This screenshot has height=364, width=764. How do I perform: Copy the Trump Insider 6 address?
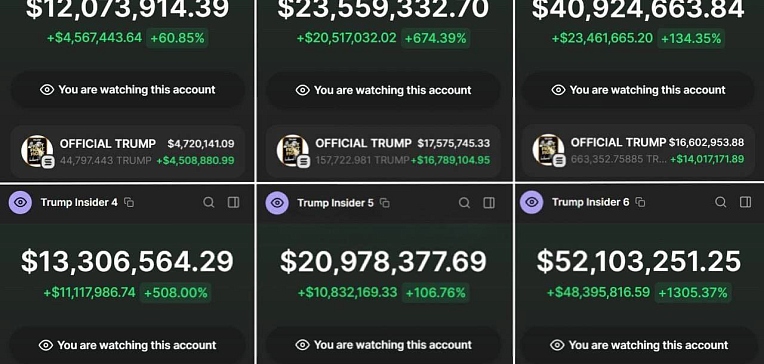(640, 202)
